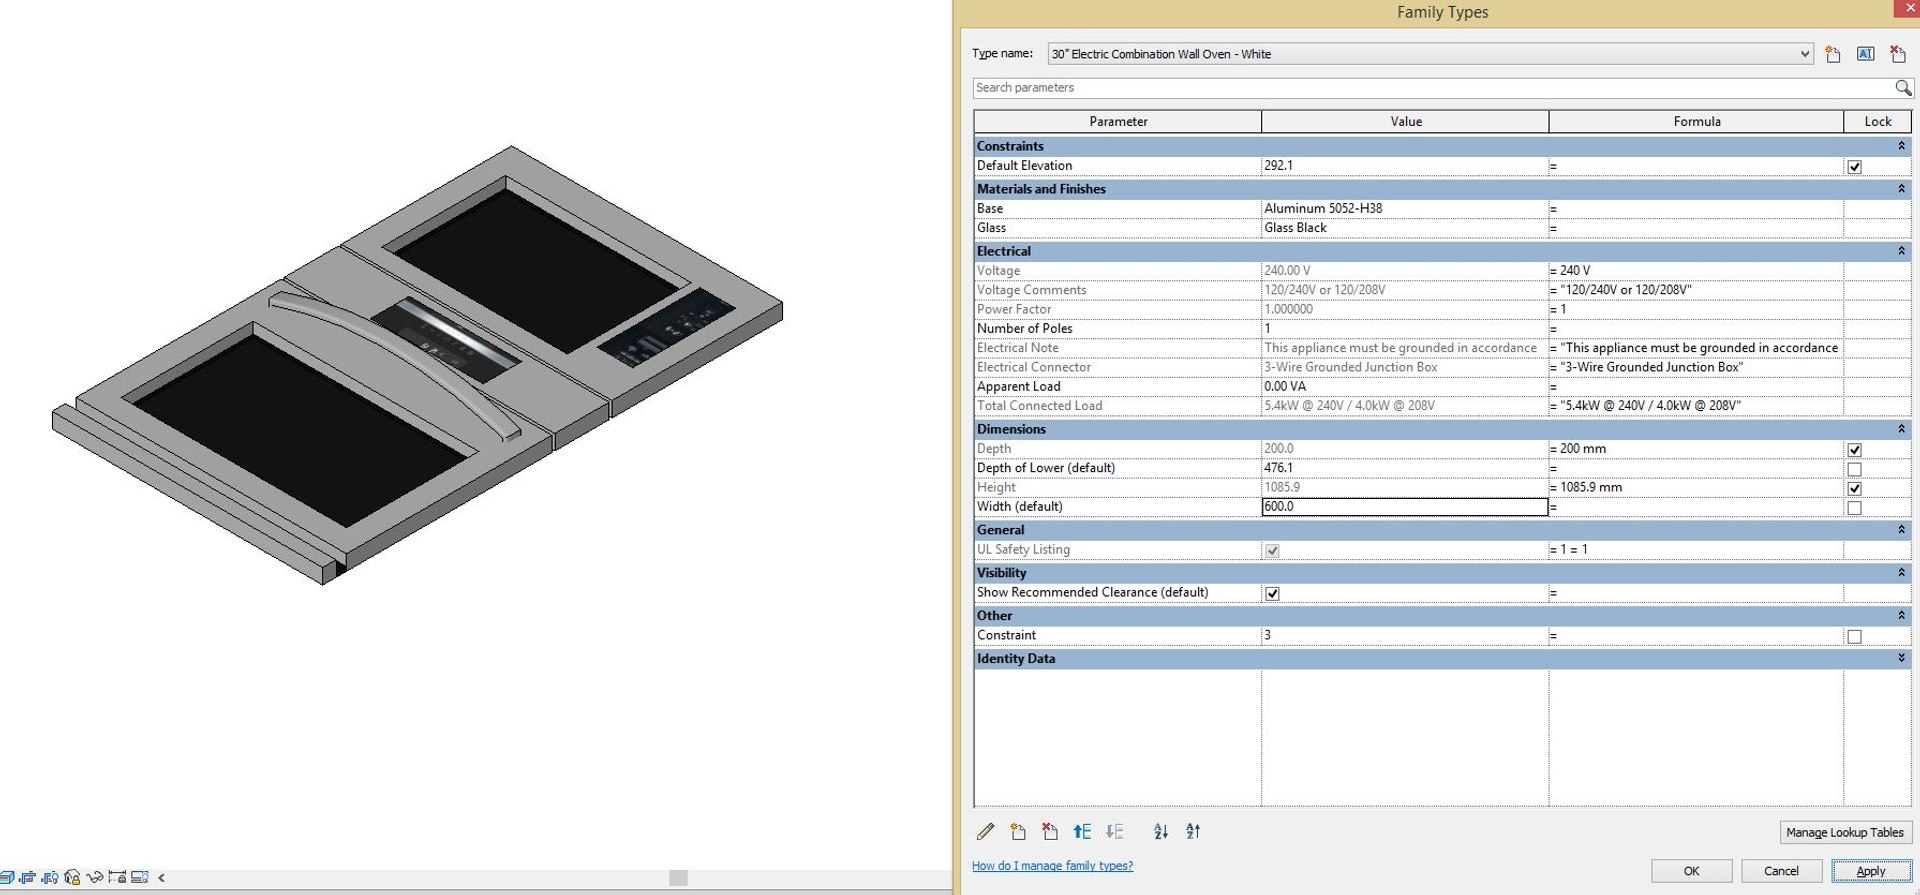This screenshot has width=1920, height=895.
Task: Collapse the Visibility group
Action: 1901,573
